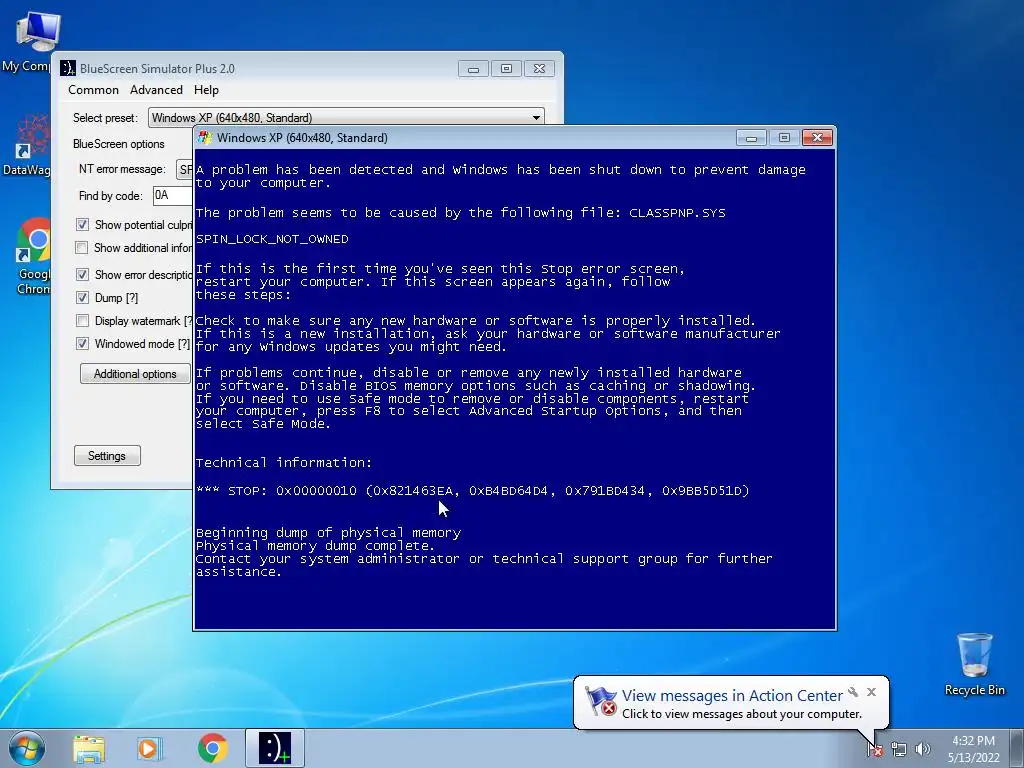1024x768 pixels.
Task: Click 'Beginning dump of physical memory' line
Action: [328, 533]
